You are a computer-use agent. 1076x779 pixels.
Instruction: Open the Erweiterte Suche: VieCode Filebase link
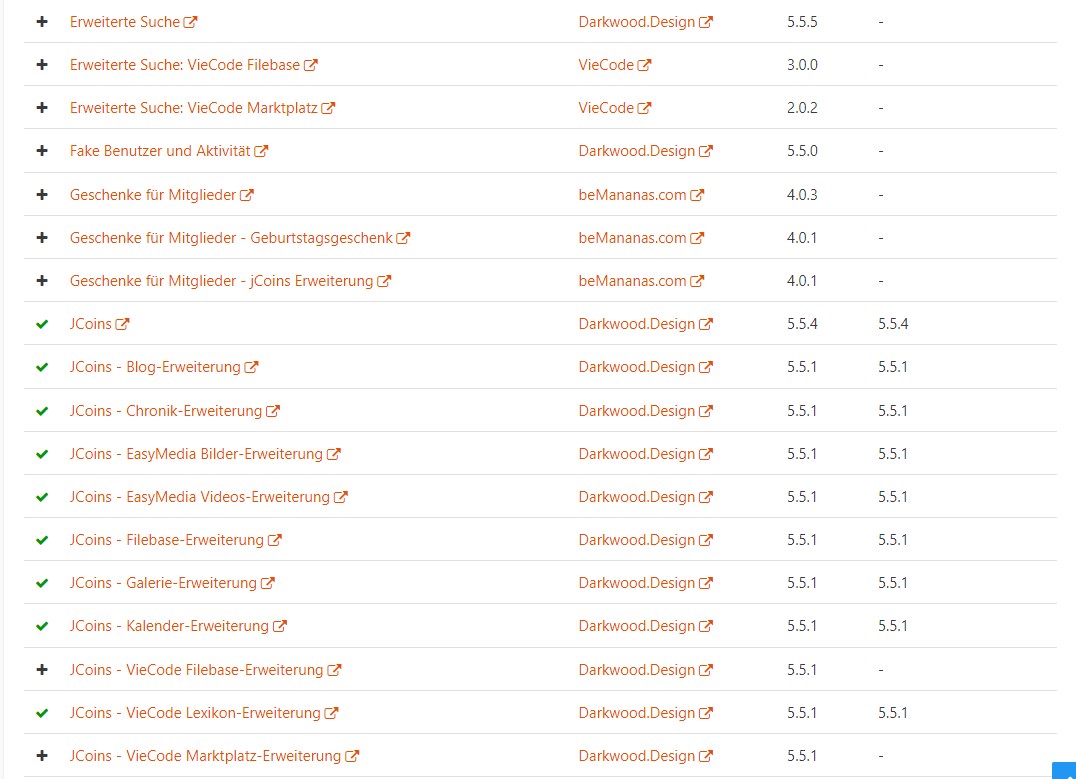184,65
